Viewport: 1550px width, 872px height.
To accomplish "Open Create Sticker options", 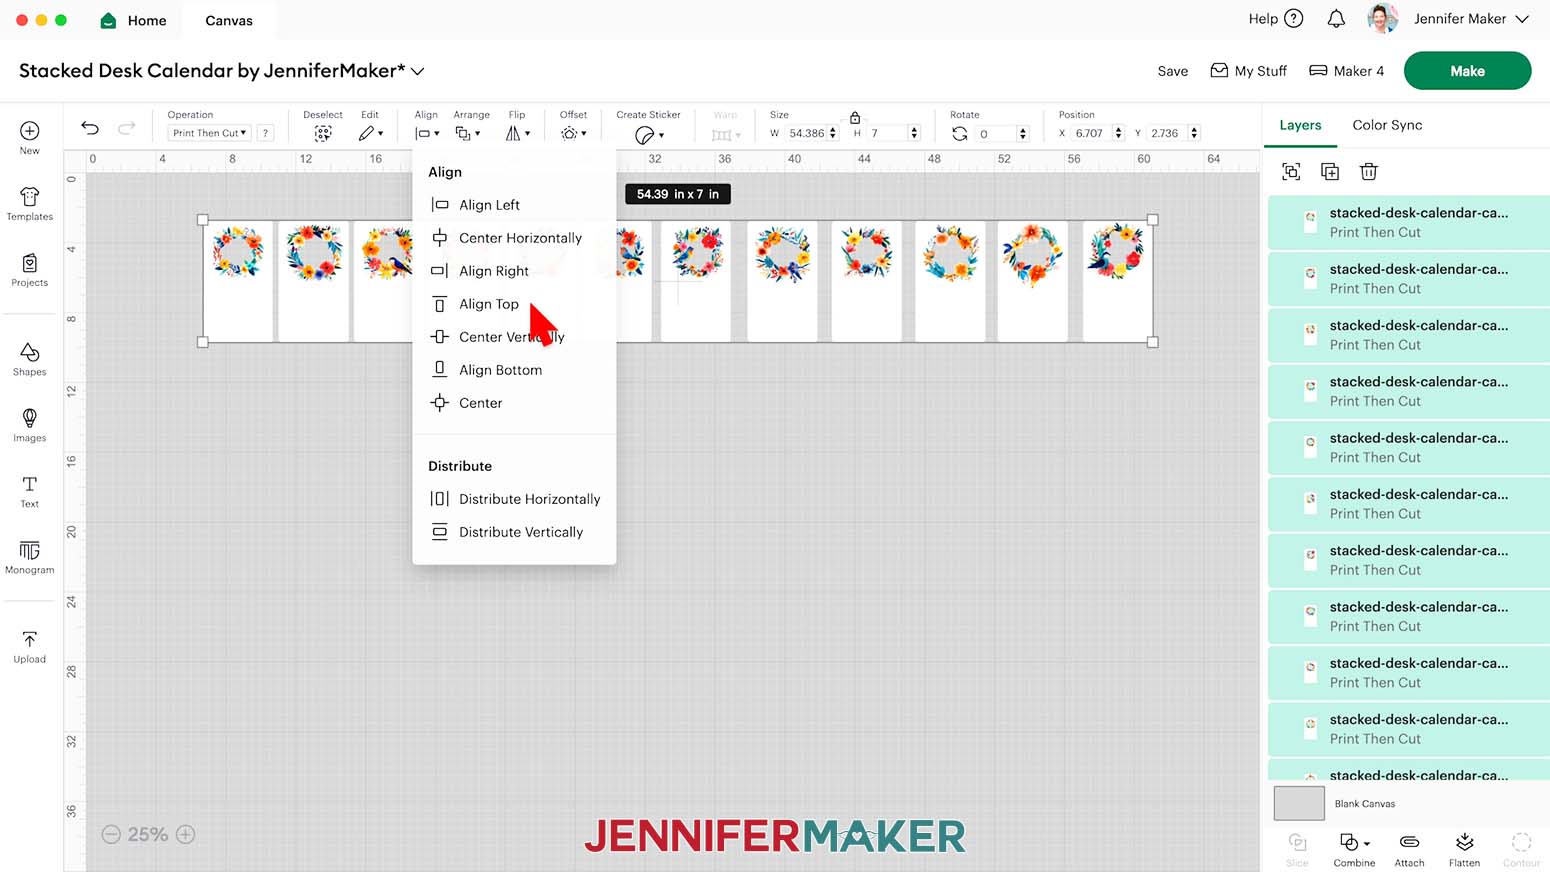I will pyautogui.click(x=649, y=134).
